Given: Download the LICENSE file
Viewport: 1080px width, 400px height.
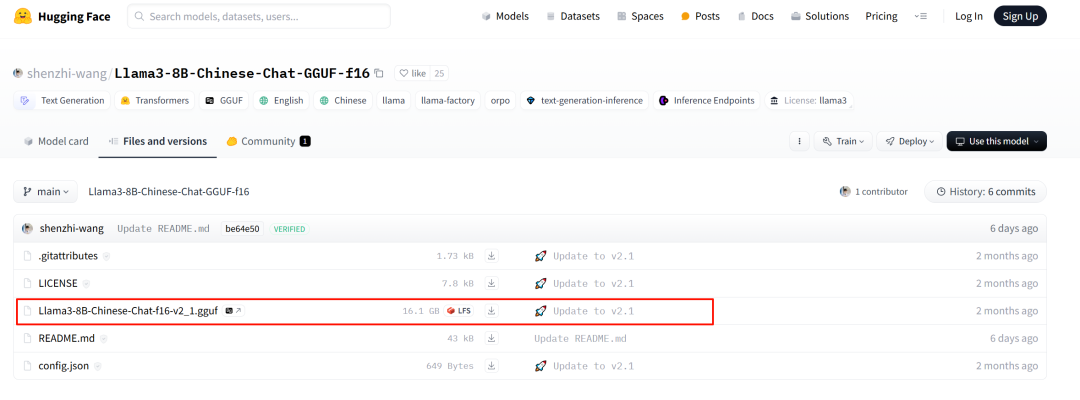Looking at the screenshot, I should [492, 283].
